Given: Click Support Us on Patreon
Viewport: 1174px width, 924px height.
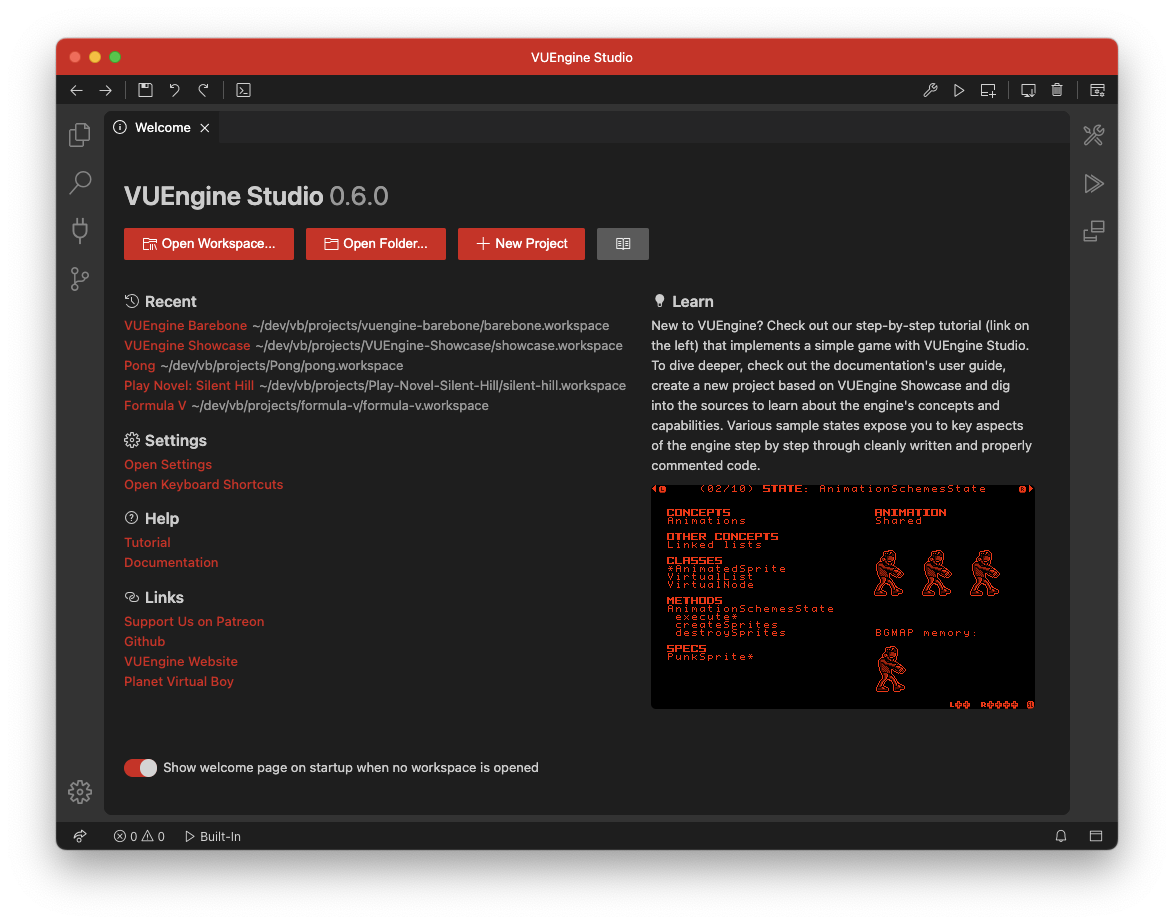Looking at the screenshot, I should tap(194, 622).
